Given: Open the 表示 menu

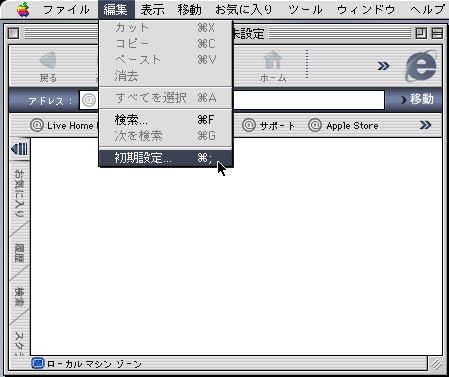Looking at the screenshot, I should [x=152, y=9].
